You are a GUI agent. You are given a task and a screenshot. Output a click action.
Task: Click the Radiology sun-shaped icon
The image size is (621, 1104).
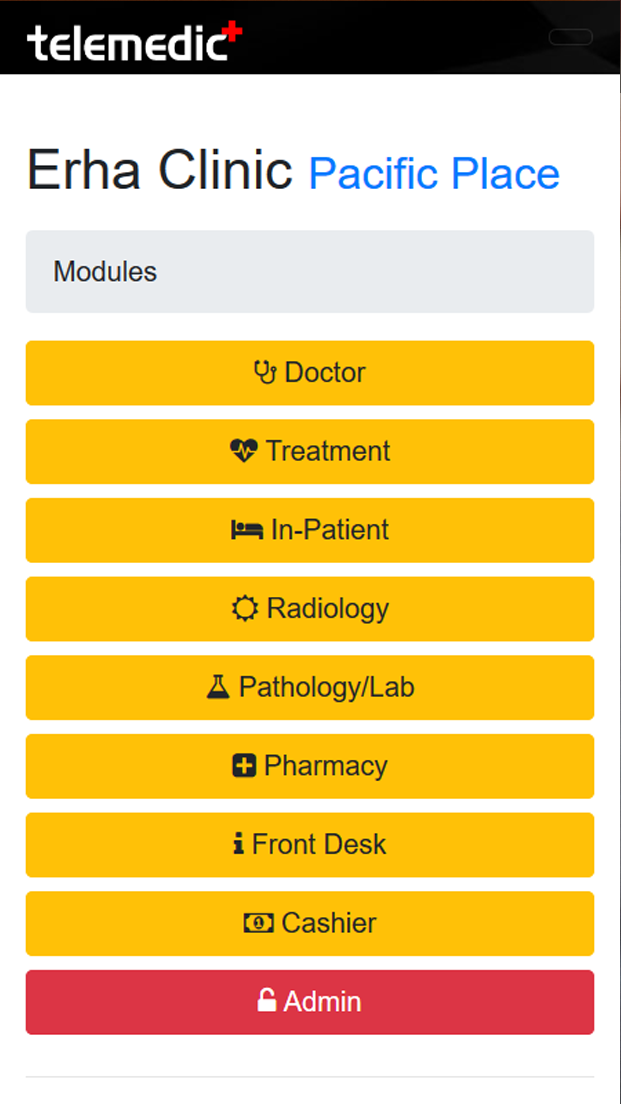pos(245,609)
